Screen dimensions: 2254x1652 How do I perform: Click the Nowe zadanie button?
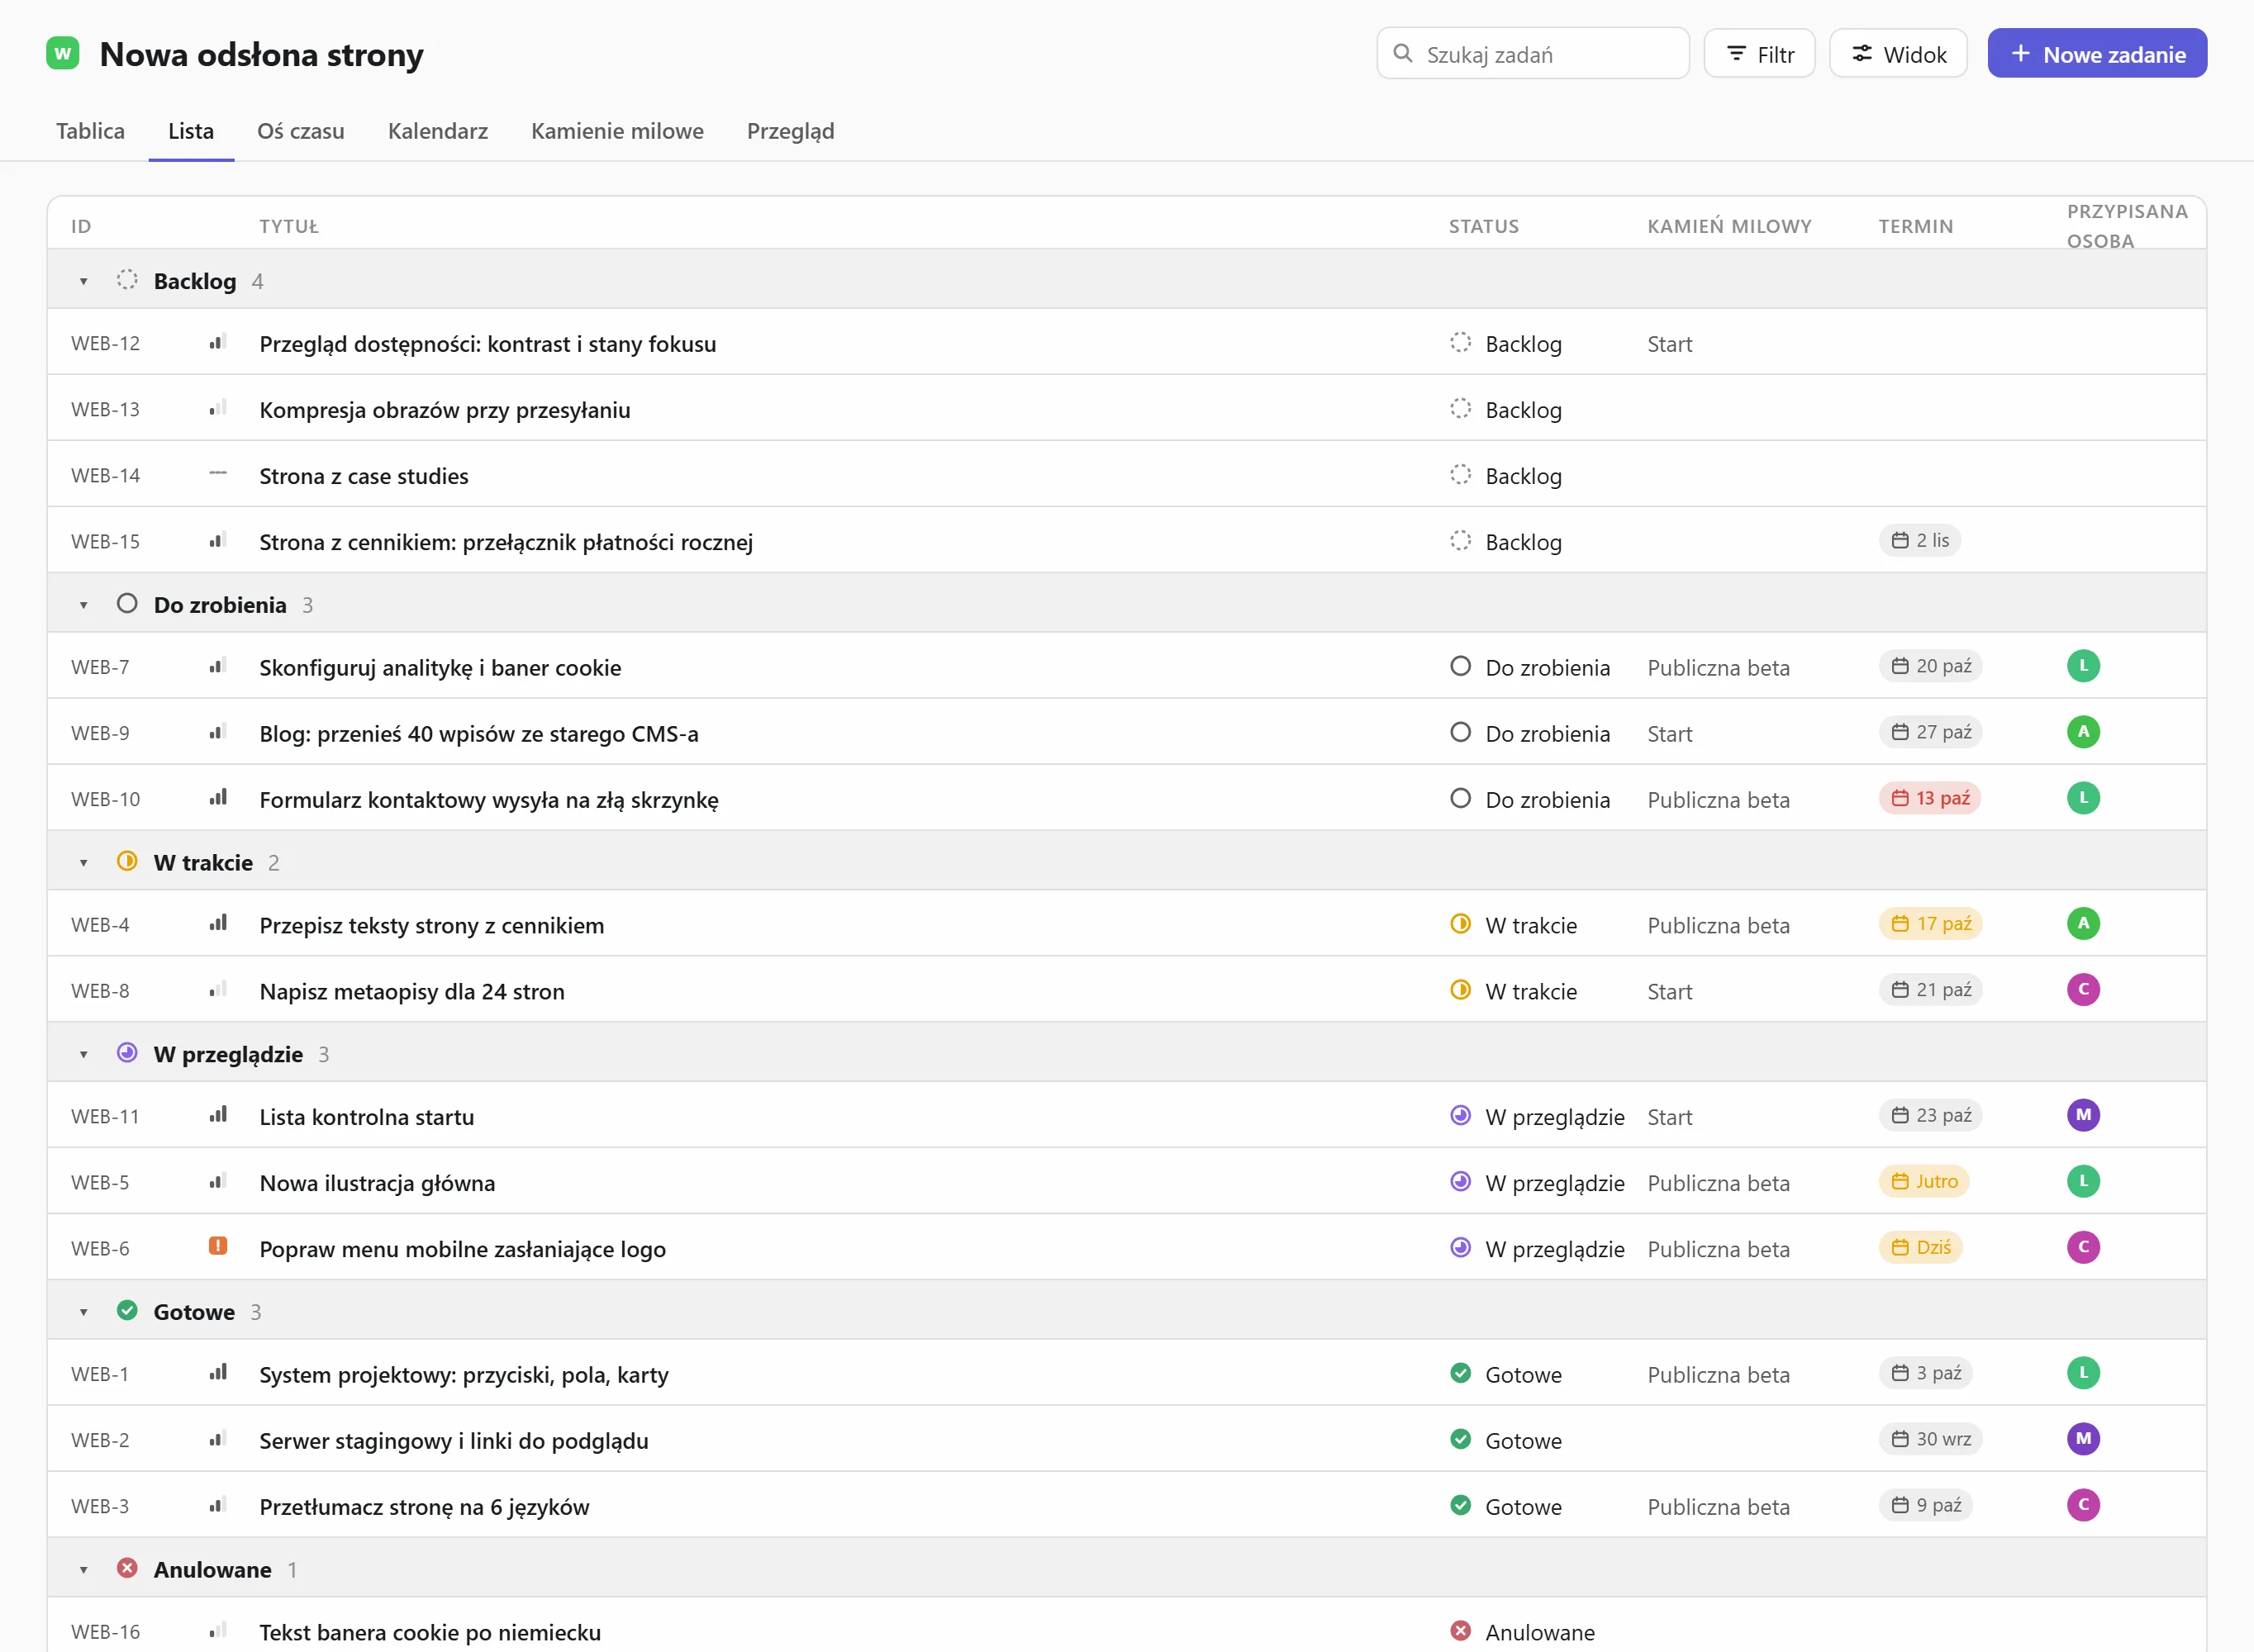2097,54
